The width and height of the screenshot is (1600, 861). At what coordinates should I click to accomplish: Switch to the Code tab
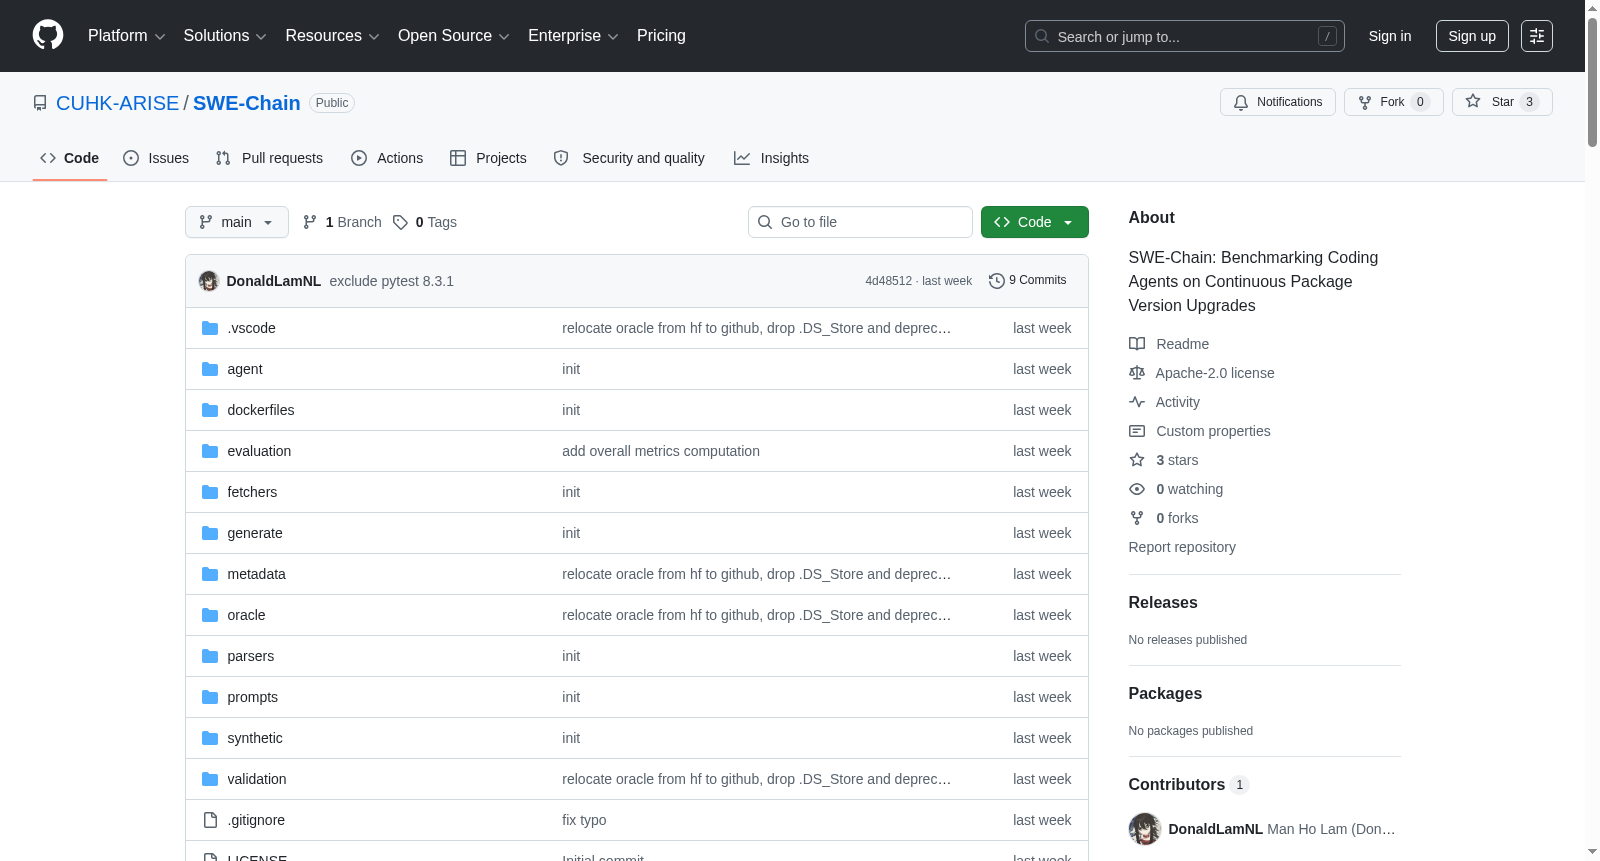tap(70, 158)
